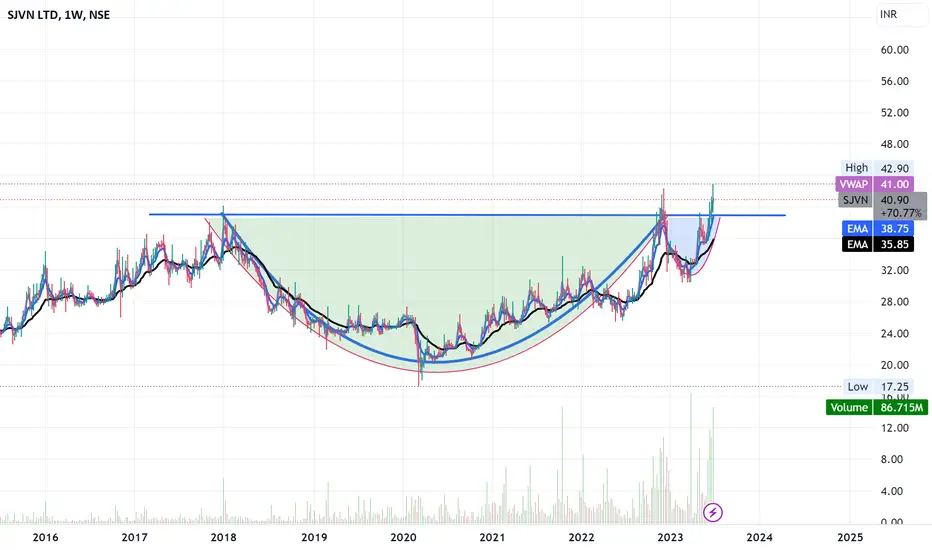Click the 2018 time axis label
Viewport: 932px width, 550px height.
(x=223, y=538)
